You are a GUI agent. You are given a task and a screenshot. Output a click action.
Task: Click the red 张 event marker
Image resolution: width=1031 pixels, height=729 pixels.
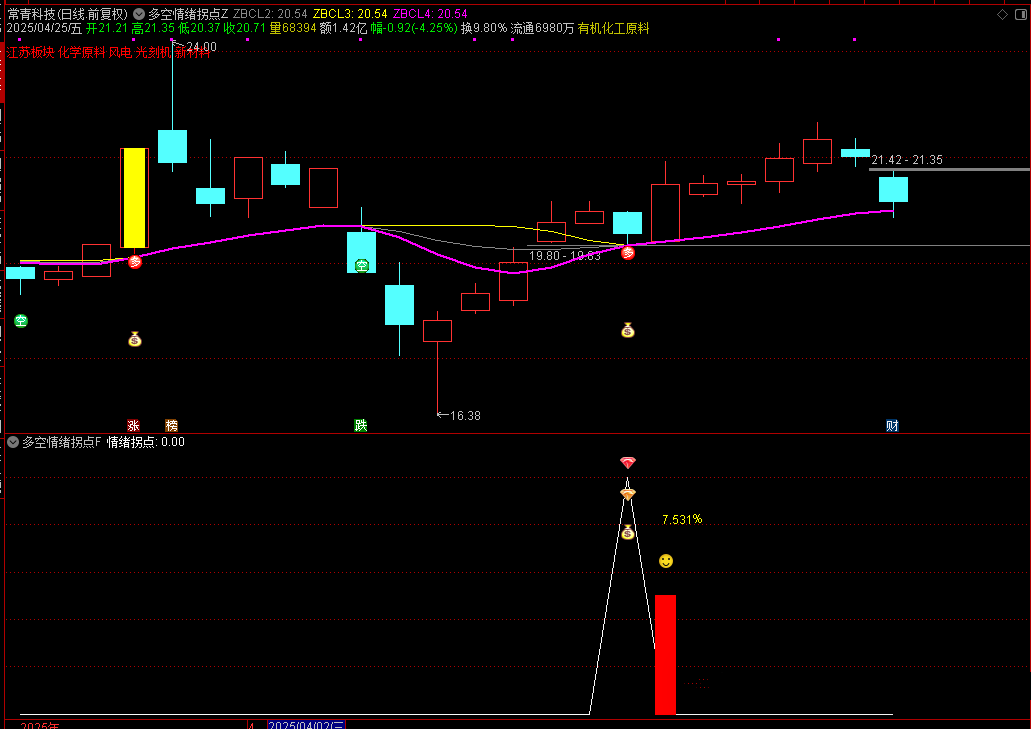[133, 425]
